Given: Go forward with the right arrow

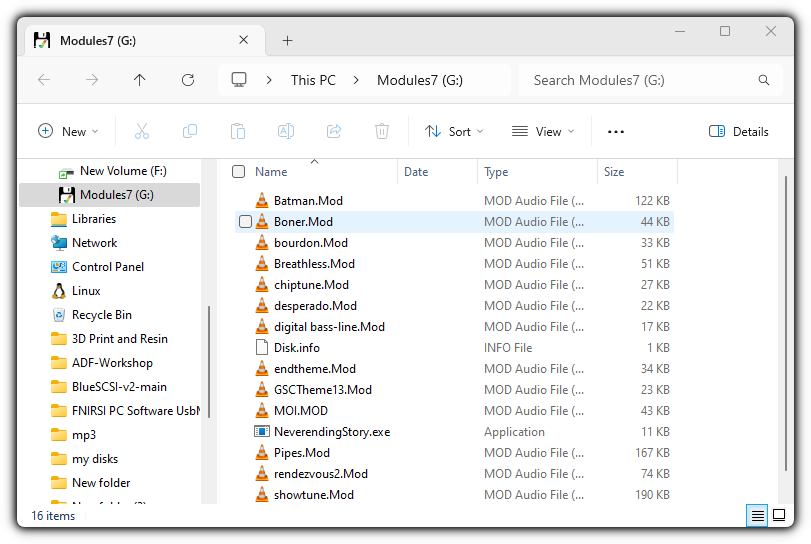Looking at the screenshot, I should coord(92,80).
